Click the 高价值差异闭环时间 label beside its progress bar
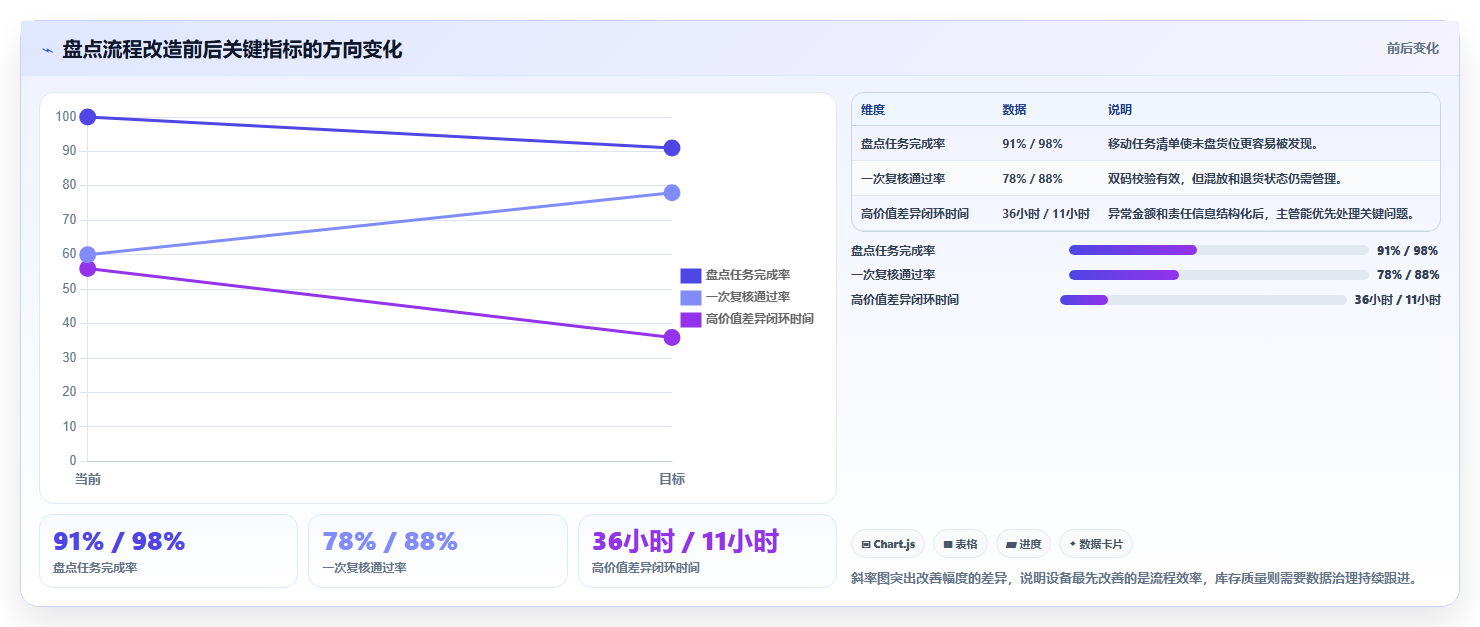The image size is (1480, 627). point(905,300)
